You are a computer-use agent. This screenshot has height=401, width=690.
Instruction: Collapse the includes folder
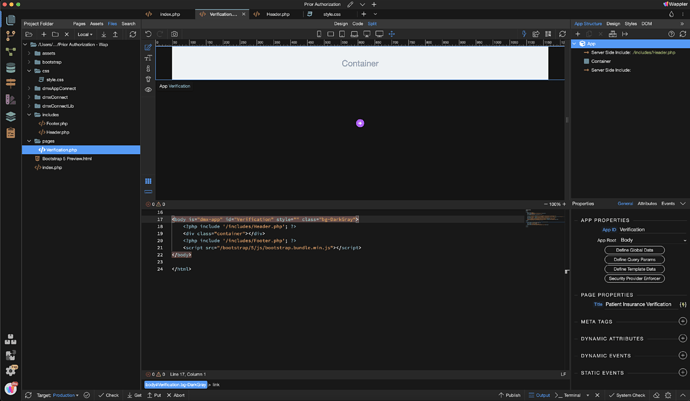[29, 115]
